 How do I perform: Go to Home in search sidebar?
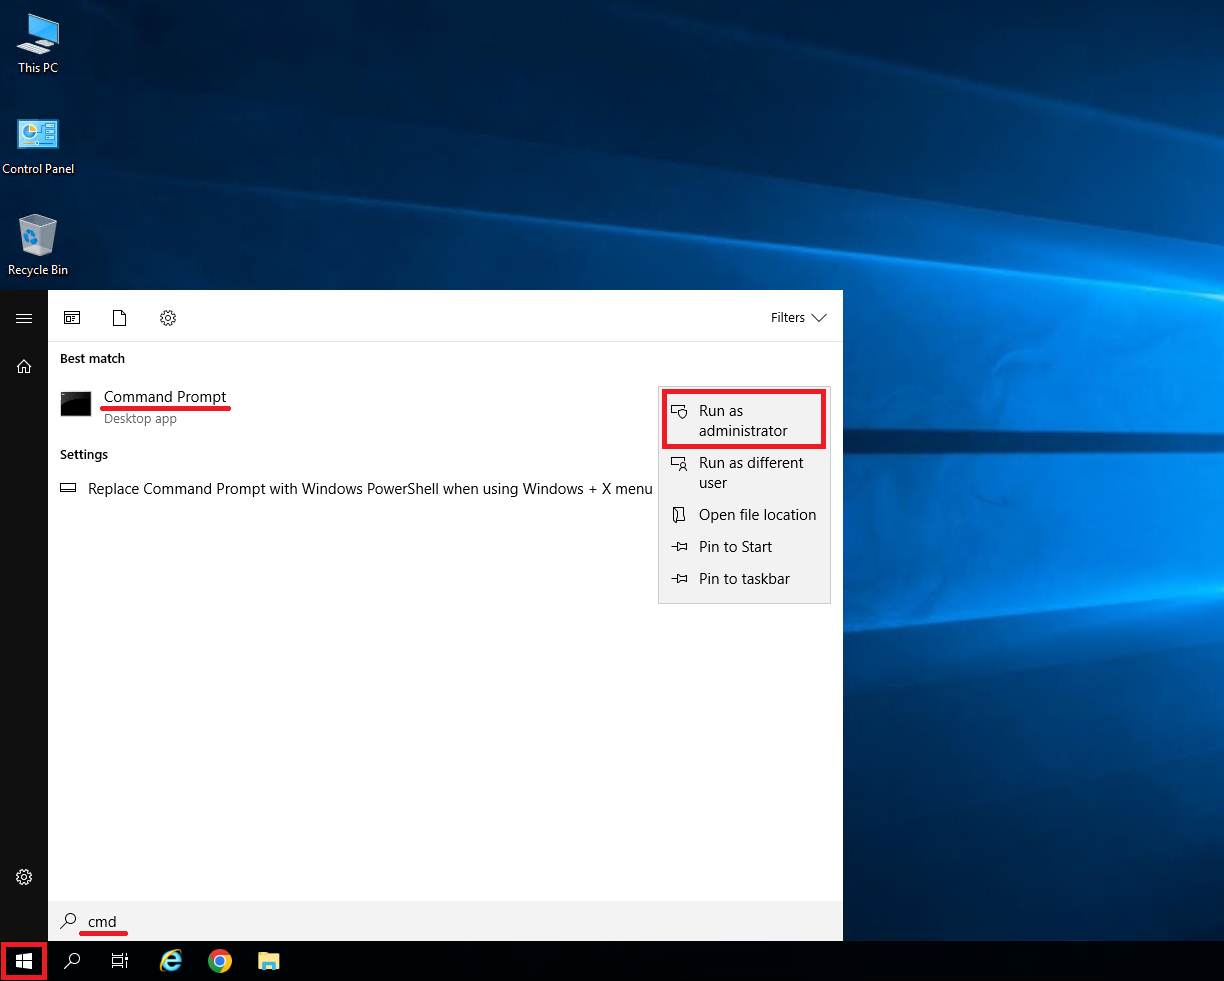[24, 367]
